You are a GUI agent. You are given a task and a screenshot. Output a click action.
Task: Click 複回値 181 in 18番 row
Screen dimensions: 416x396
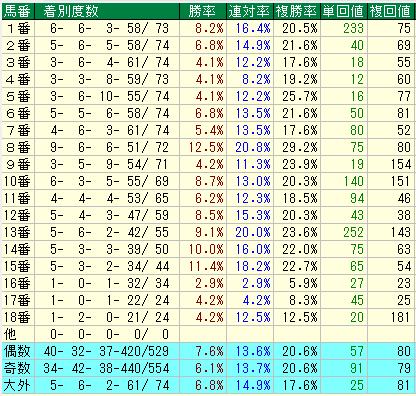pyautogui.click(x=401, y=318)
